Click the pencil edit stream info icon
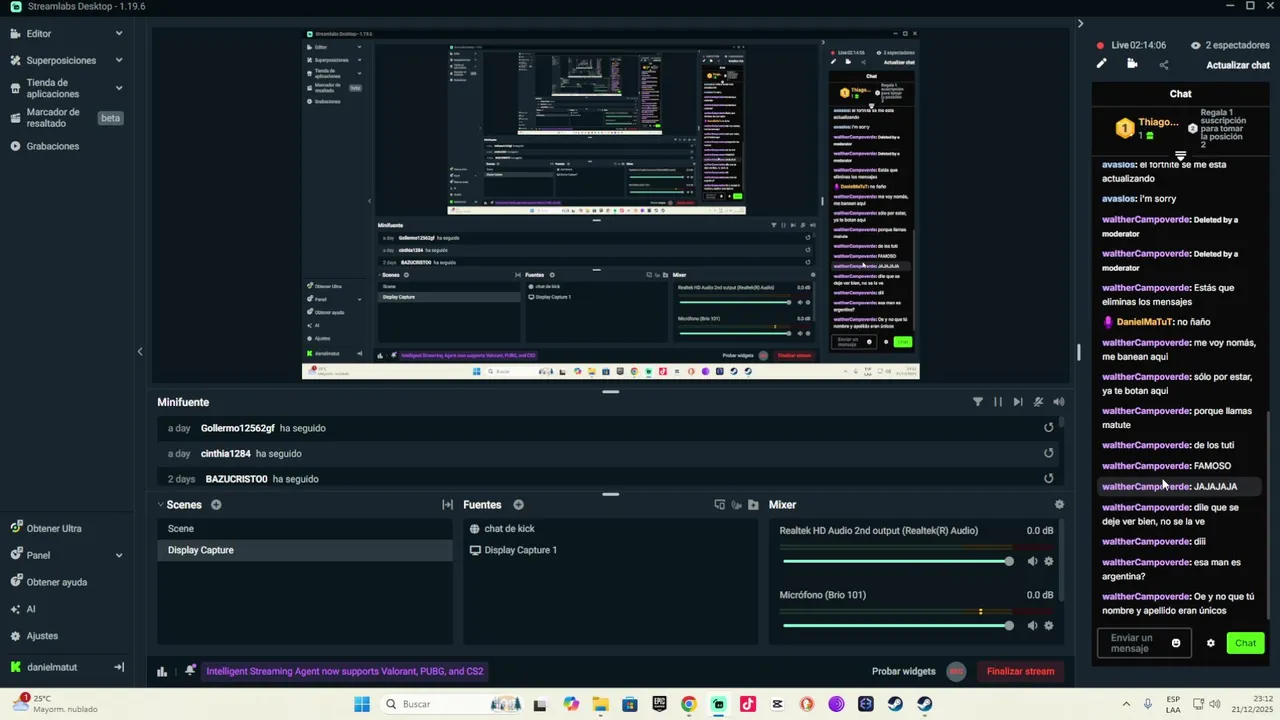The width and height of the screenshot is (1280, 720). [x=1102, y=64]
